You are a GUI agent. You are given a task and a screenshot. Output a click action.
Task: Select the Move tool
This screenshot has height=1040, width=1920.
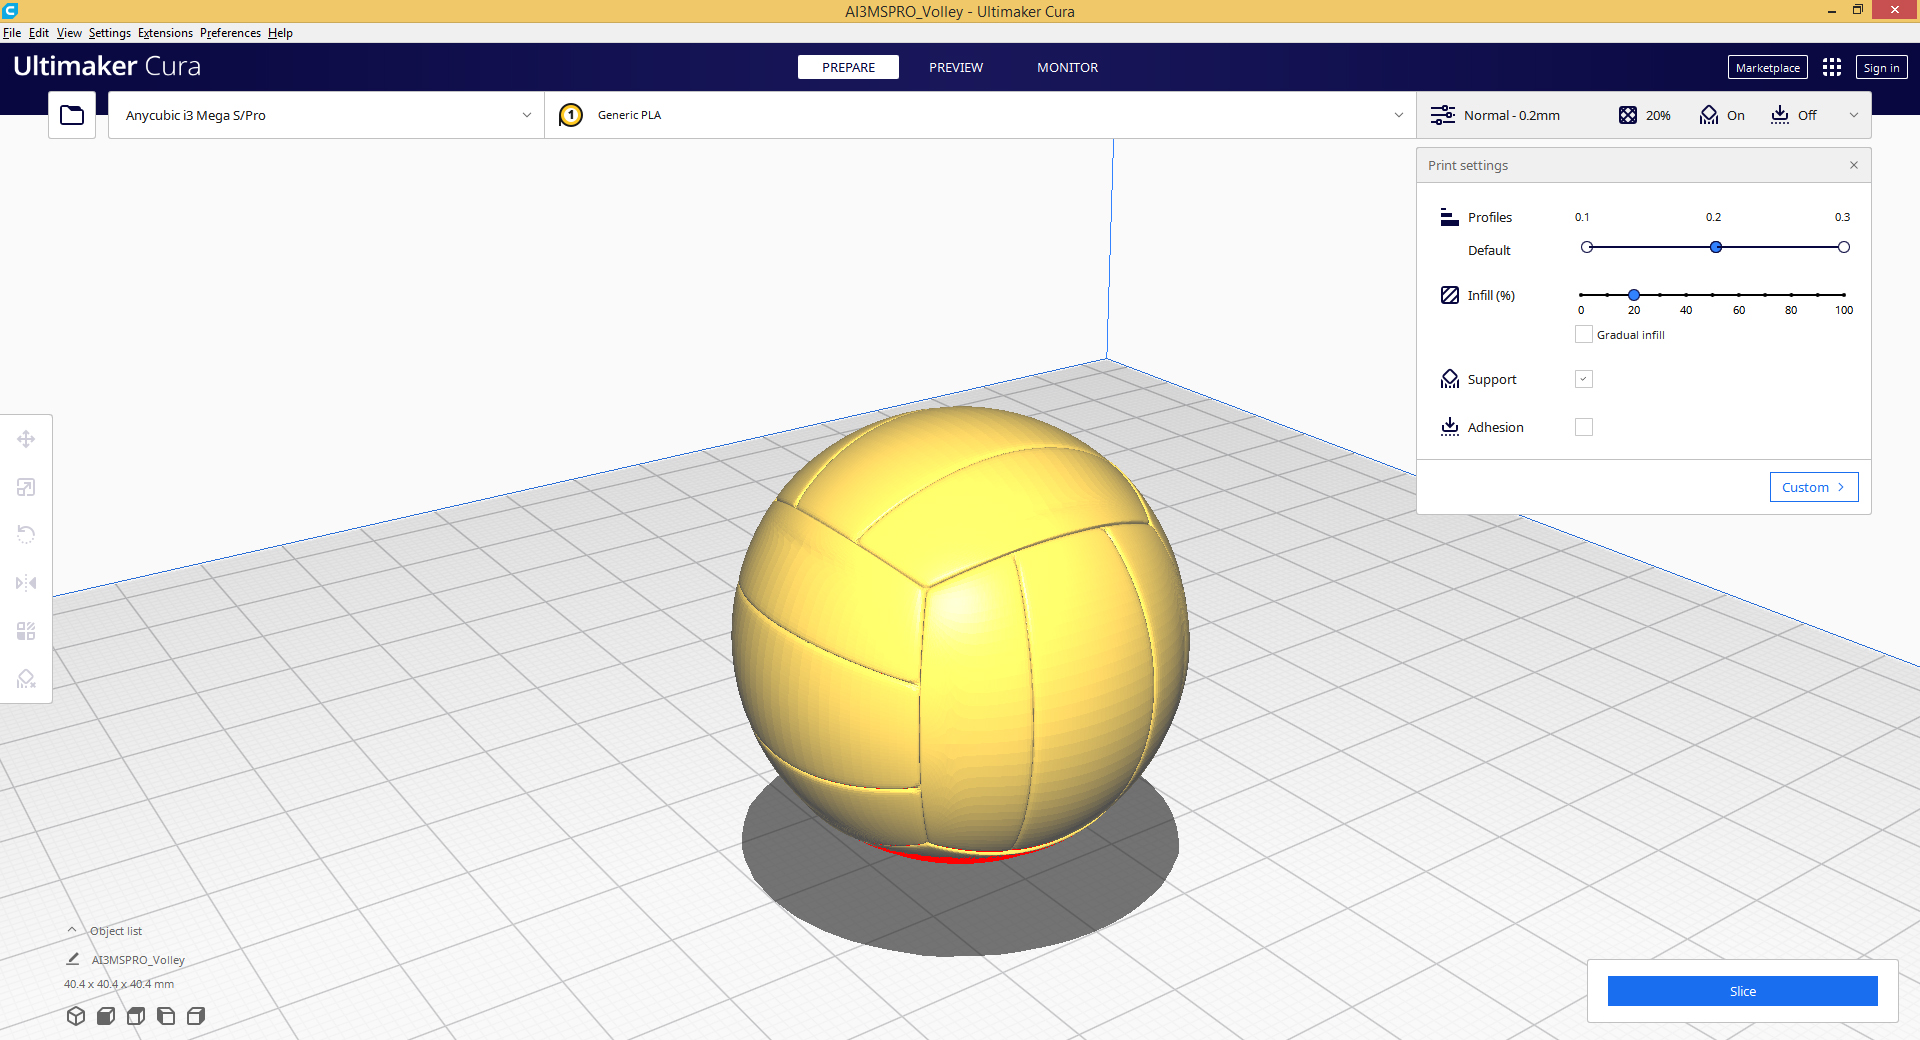tap(26, 439)
